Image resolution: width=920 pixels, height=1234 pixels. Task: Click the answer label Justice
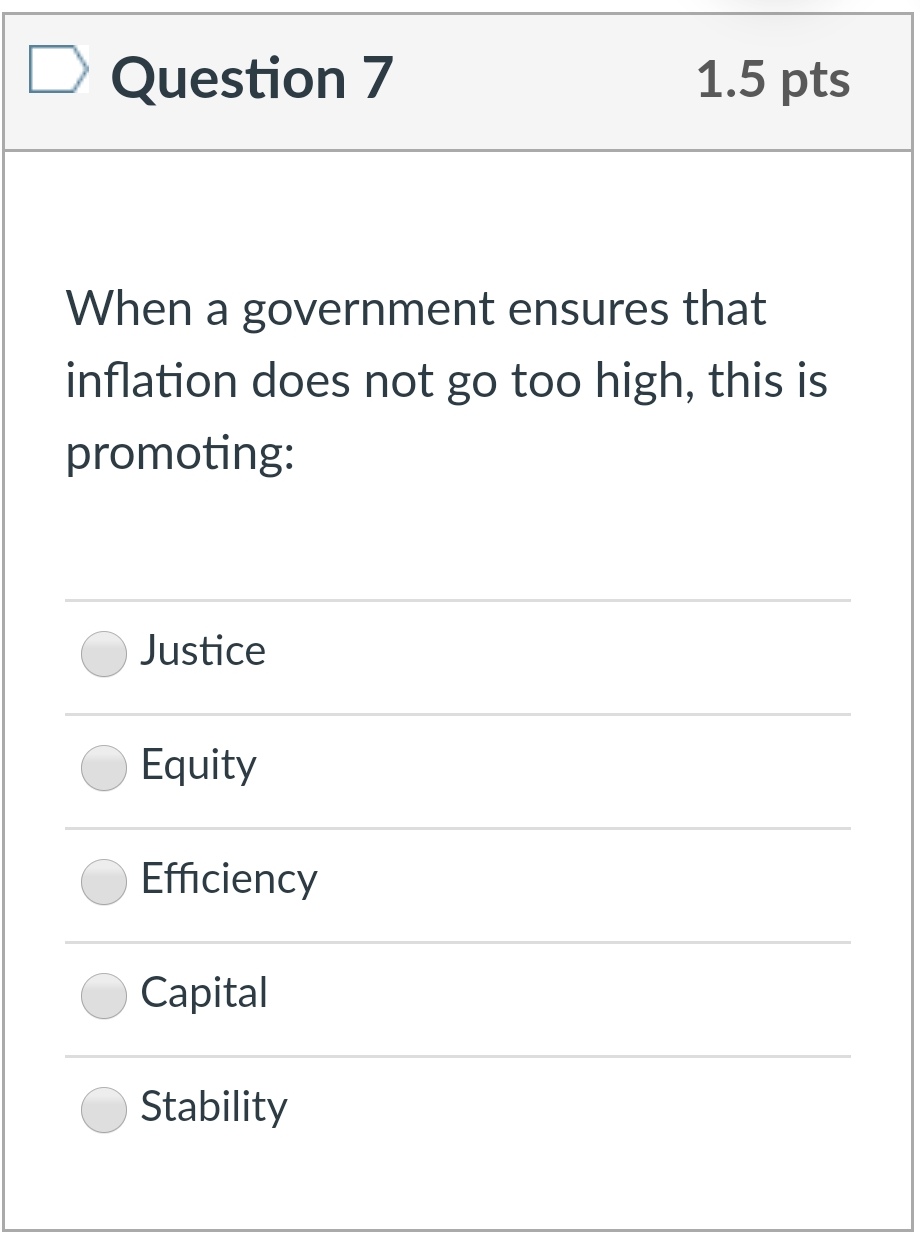click(203, 651)
